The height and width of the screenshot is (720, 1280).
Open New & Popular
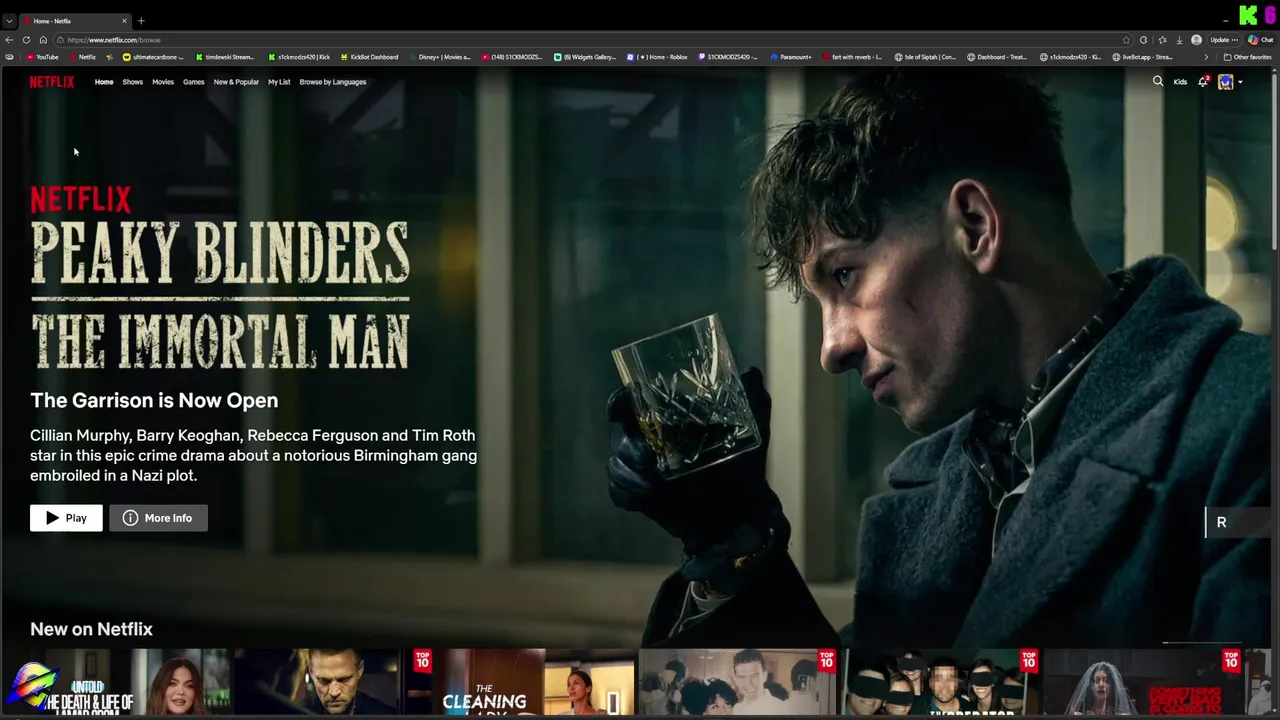pyautogui.click(x=236, y=82)
